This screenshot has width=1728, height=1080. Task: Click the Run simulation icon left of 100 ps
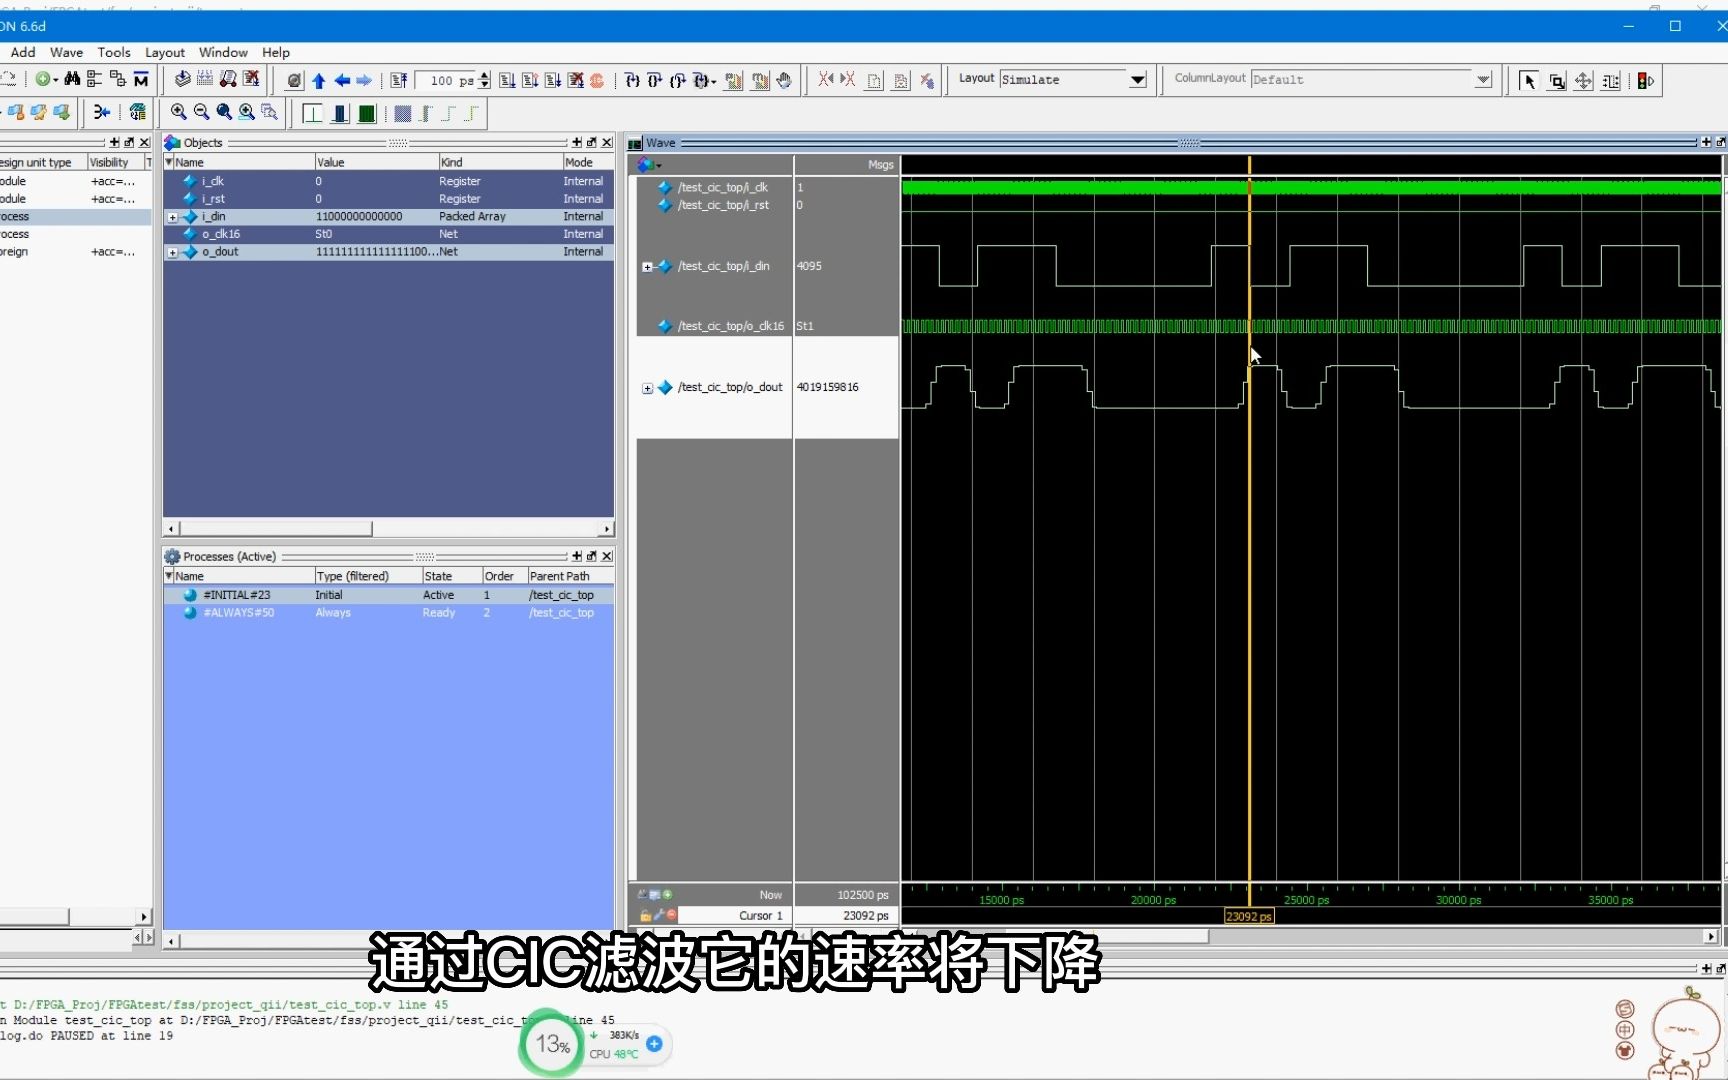click(399, 81)
